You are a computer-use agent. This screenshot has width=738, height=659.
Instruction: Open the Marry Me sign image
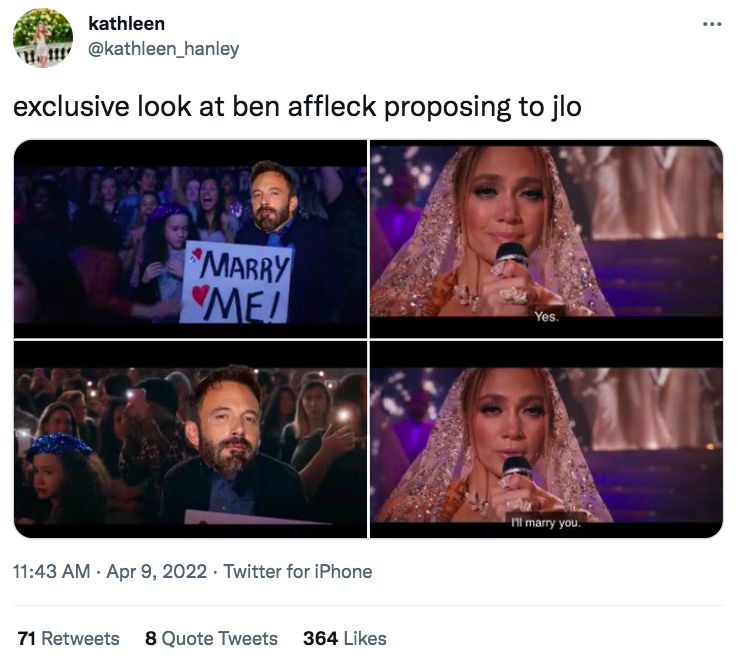pos(190,239)
